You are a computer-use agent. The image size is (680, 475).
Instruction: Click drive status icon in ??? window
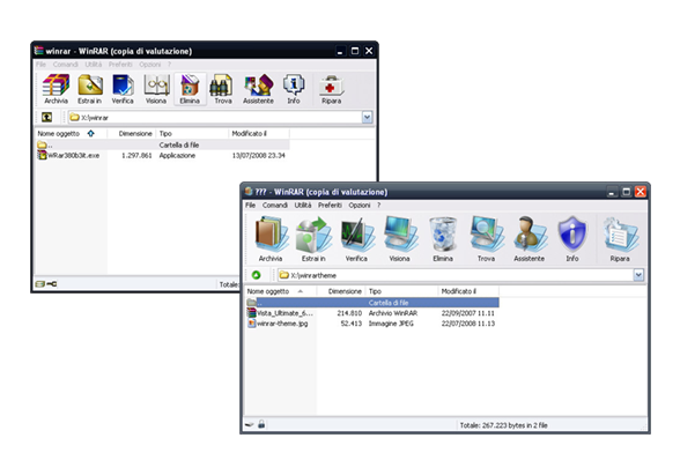[249, 425]
